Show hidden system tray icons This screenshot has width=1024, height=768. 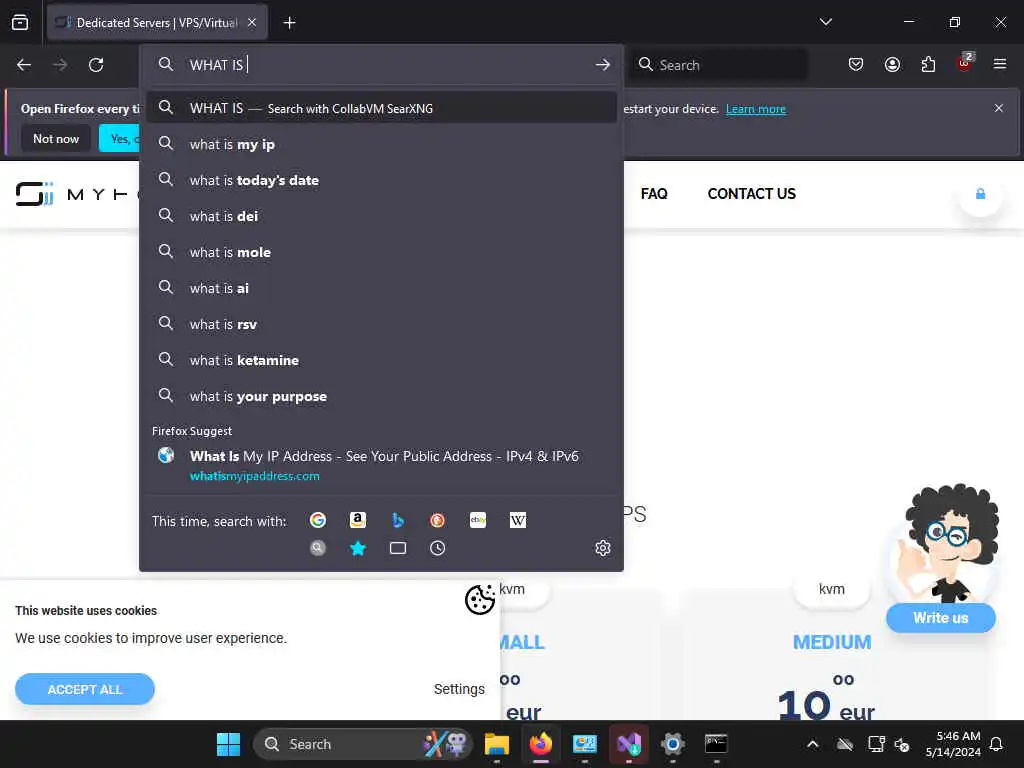tap(812, 744)
